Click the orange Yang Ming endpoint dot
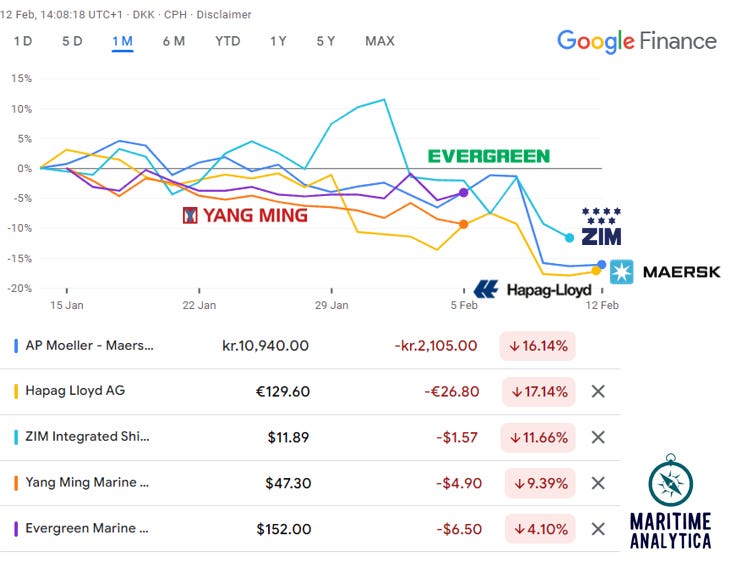This screenshot has height=572, width=750. pyautogui.click(x=463, y=224)
